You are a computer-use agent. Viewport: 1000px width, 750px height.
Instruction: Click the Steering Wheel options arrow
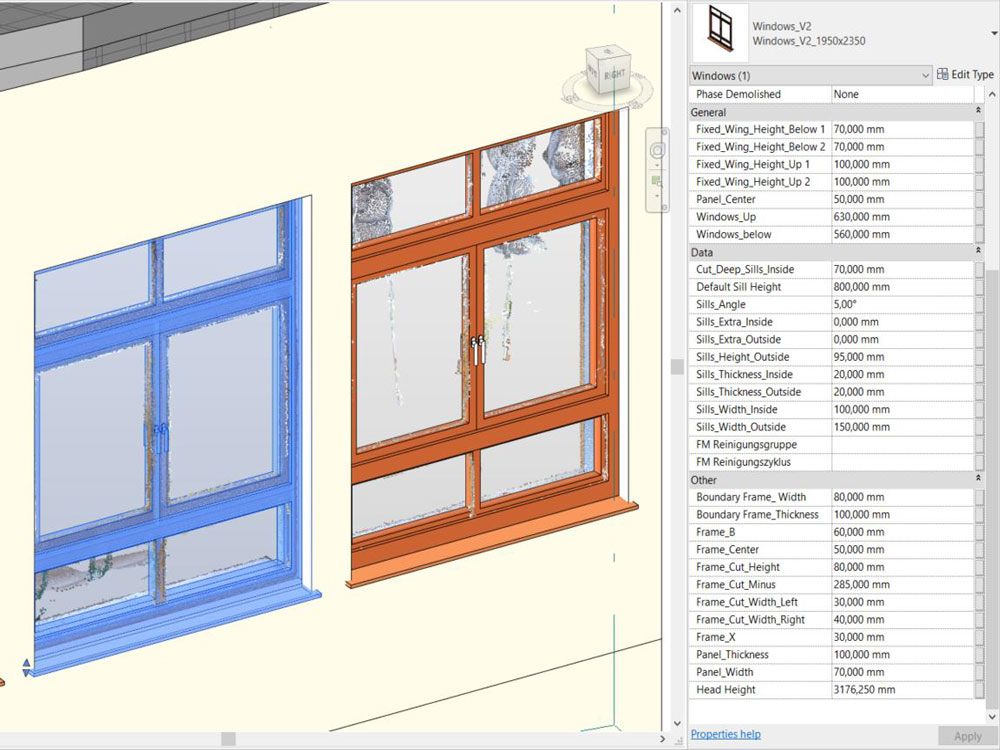coord(657,165)
